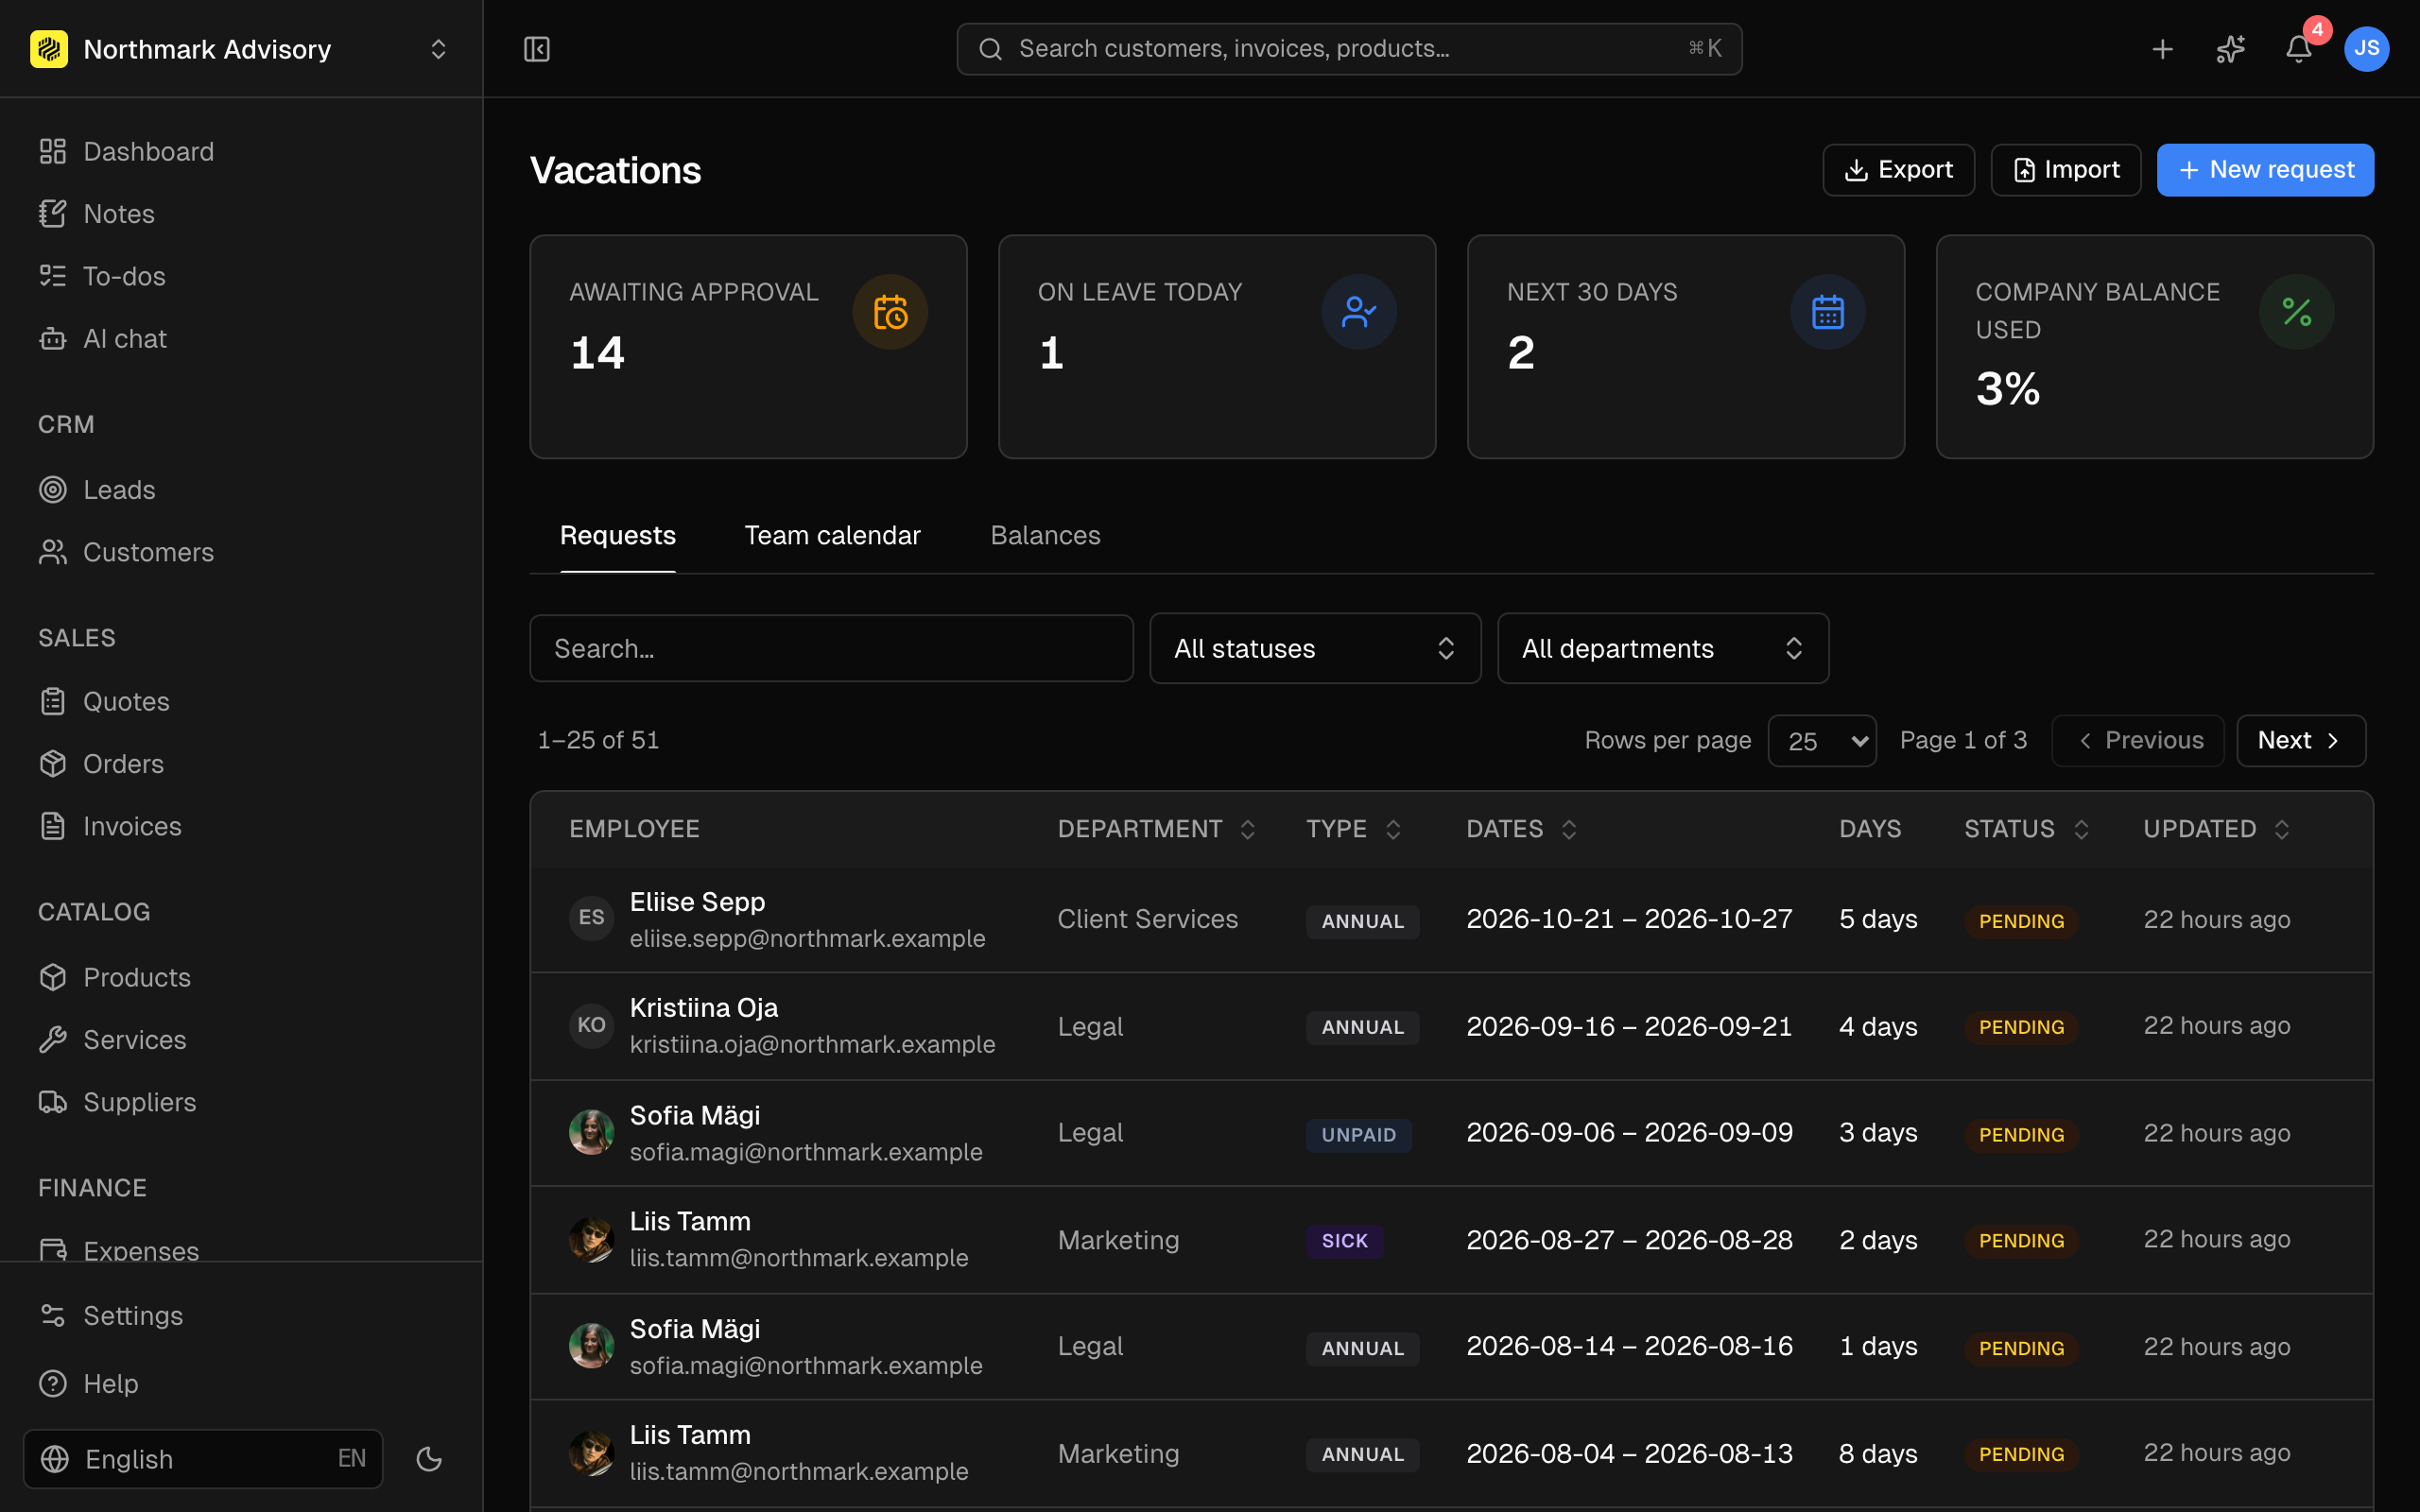Toggle dark mode moon icon
Screen dimensions: 2420x1512
(x=429, y=1459)
